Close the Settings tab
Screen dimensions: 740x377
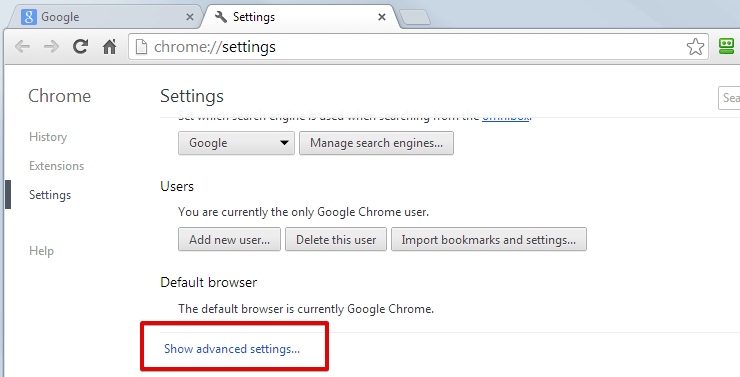[382, 17]
